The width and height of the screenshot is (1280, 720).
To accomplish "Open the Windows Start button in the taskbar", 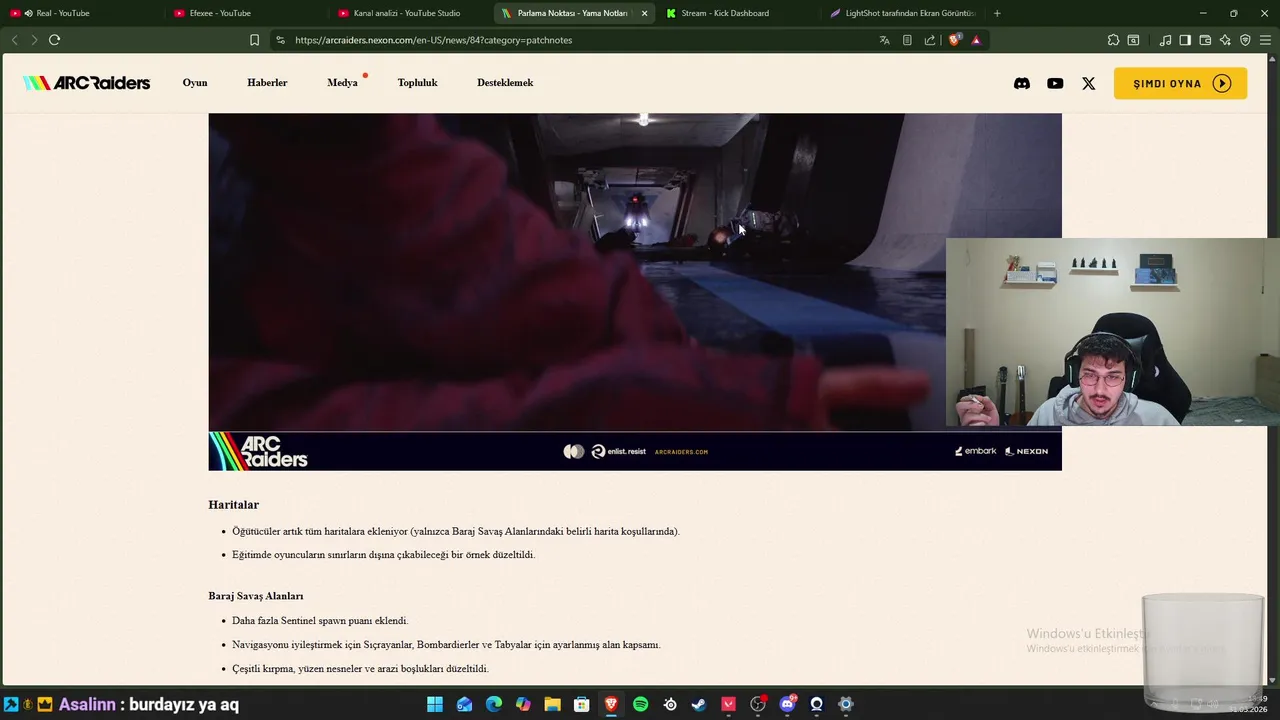I will 435,704.
